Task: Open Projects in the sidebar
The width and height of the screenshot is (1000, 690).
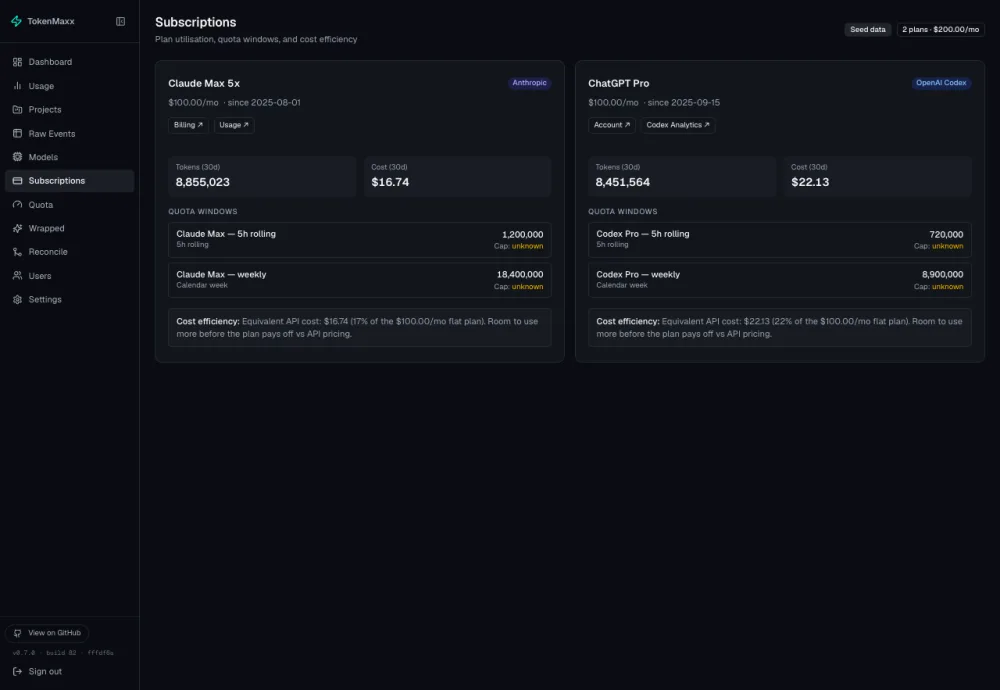Action: click(x=70, y=110)
